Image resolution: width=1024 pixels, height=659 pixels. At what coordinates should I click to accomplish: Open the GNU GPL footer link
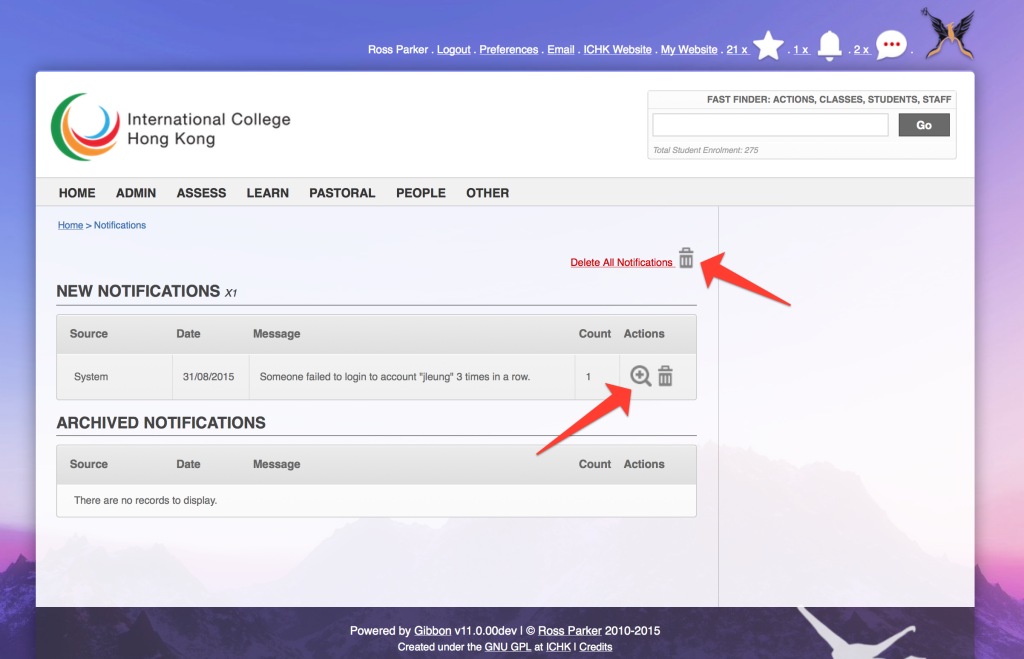tap(507, 647)
